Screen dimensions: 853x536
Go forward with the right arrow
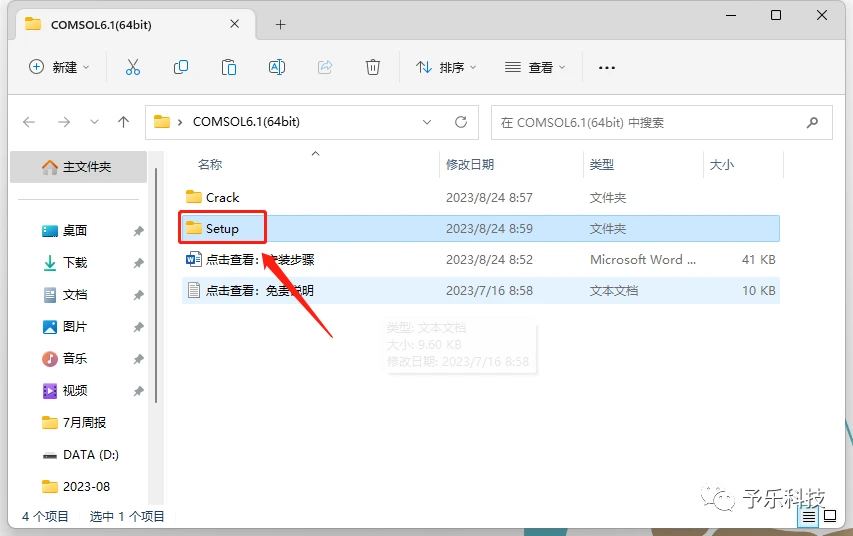[64, 122]
